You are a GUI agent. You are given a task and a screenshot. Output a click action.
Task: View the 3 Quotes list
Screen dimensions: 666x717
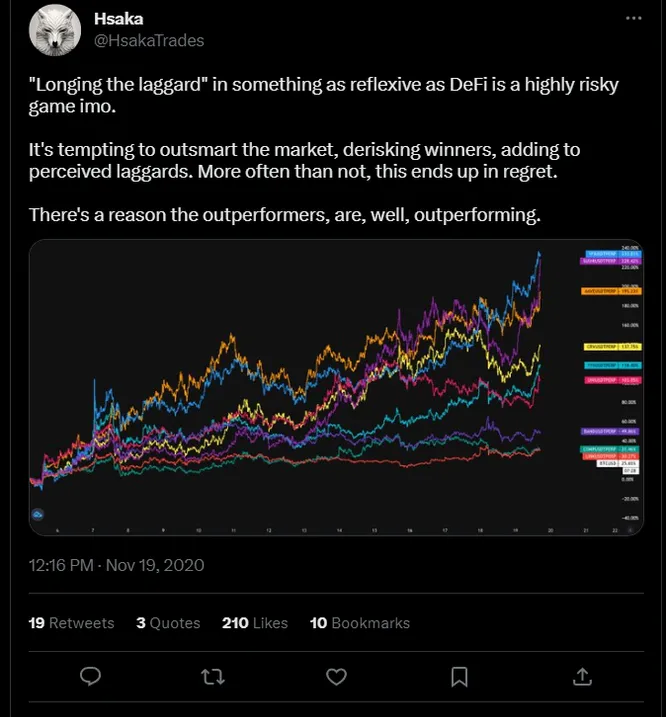pos(168,623)
